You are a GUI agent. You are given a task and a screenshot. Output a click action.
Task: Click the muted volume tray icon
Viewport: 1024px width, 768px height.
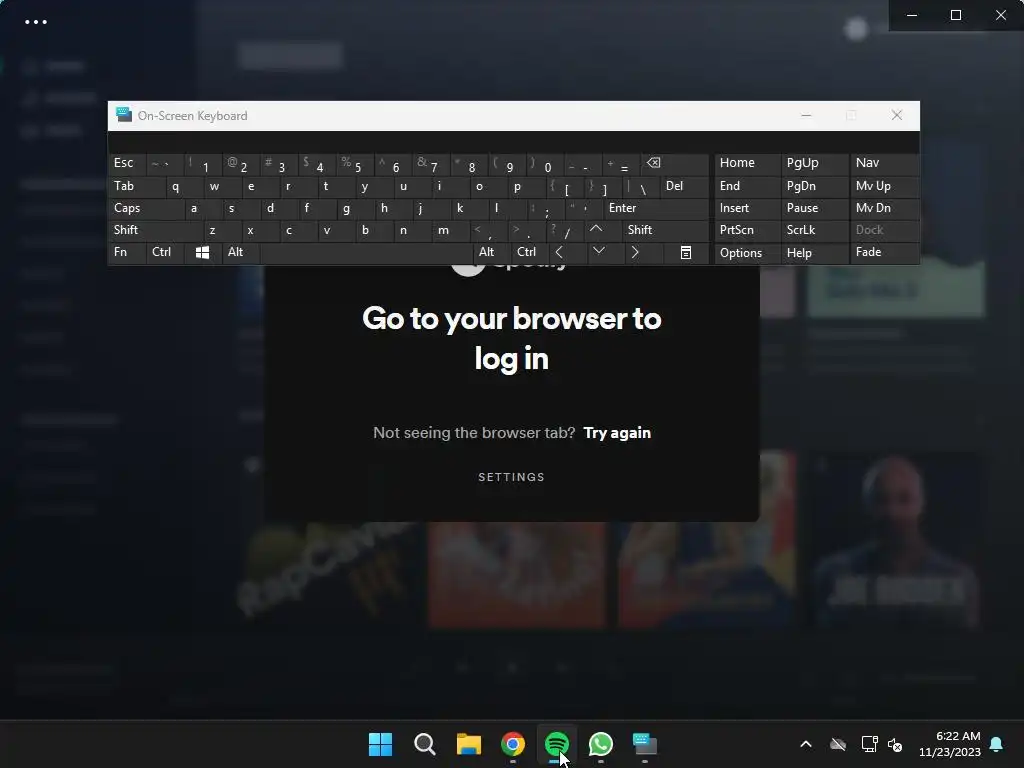point(895,744)
